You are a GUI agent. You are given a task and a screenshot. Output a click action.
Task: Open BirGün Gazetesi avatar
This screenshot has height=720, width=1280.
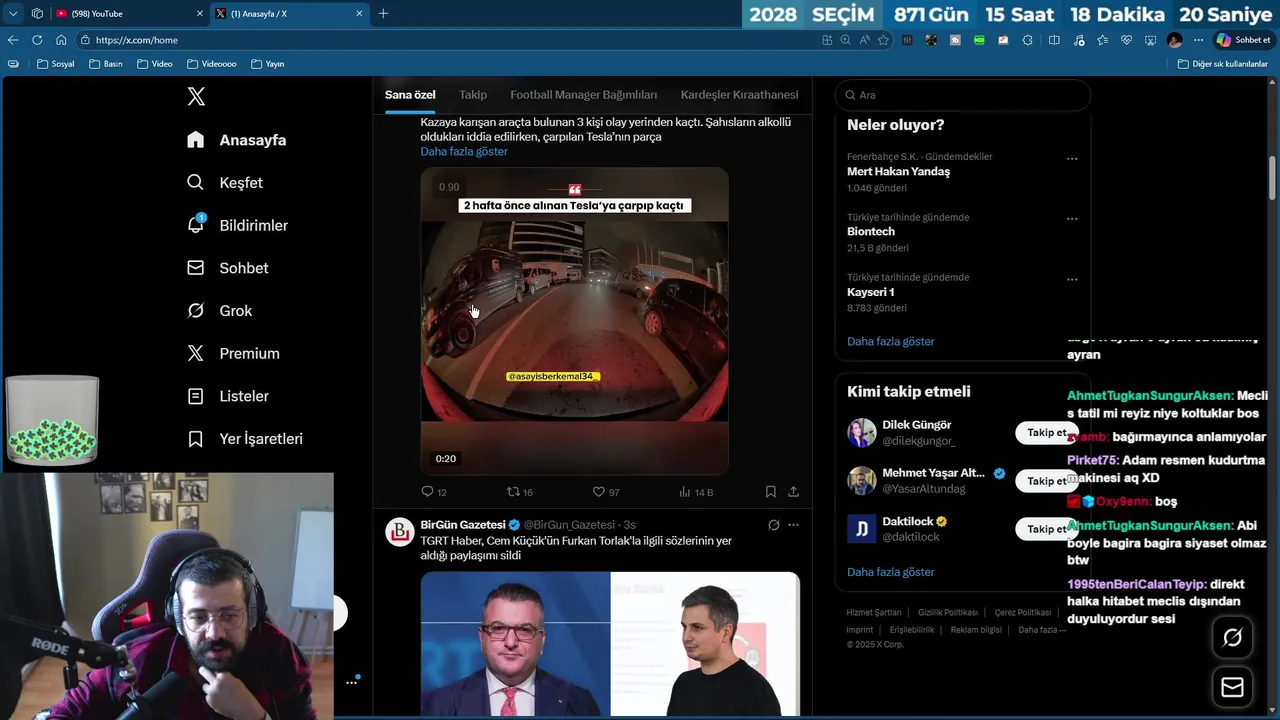pyautogui.click(x=400, y=532)
